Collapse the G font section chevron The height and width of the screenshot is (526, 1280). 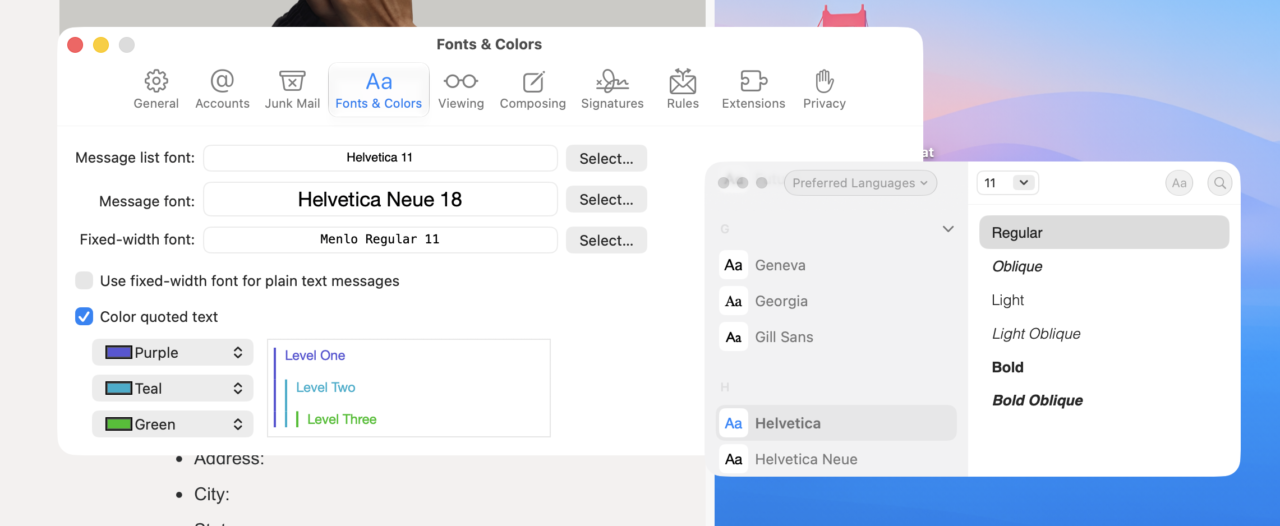[948, 229]
